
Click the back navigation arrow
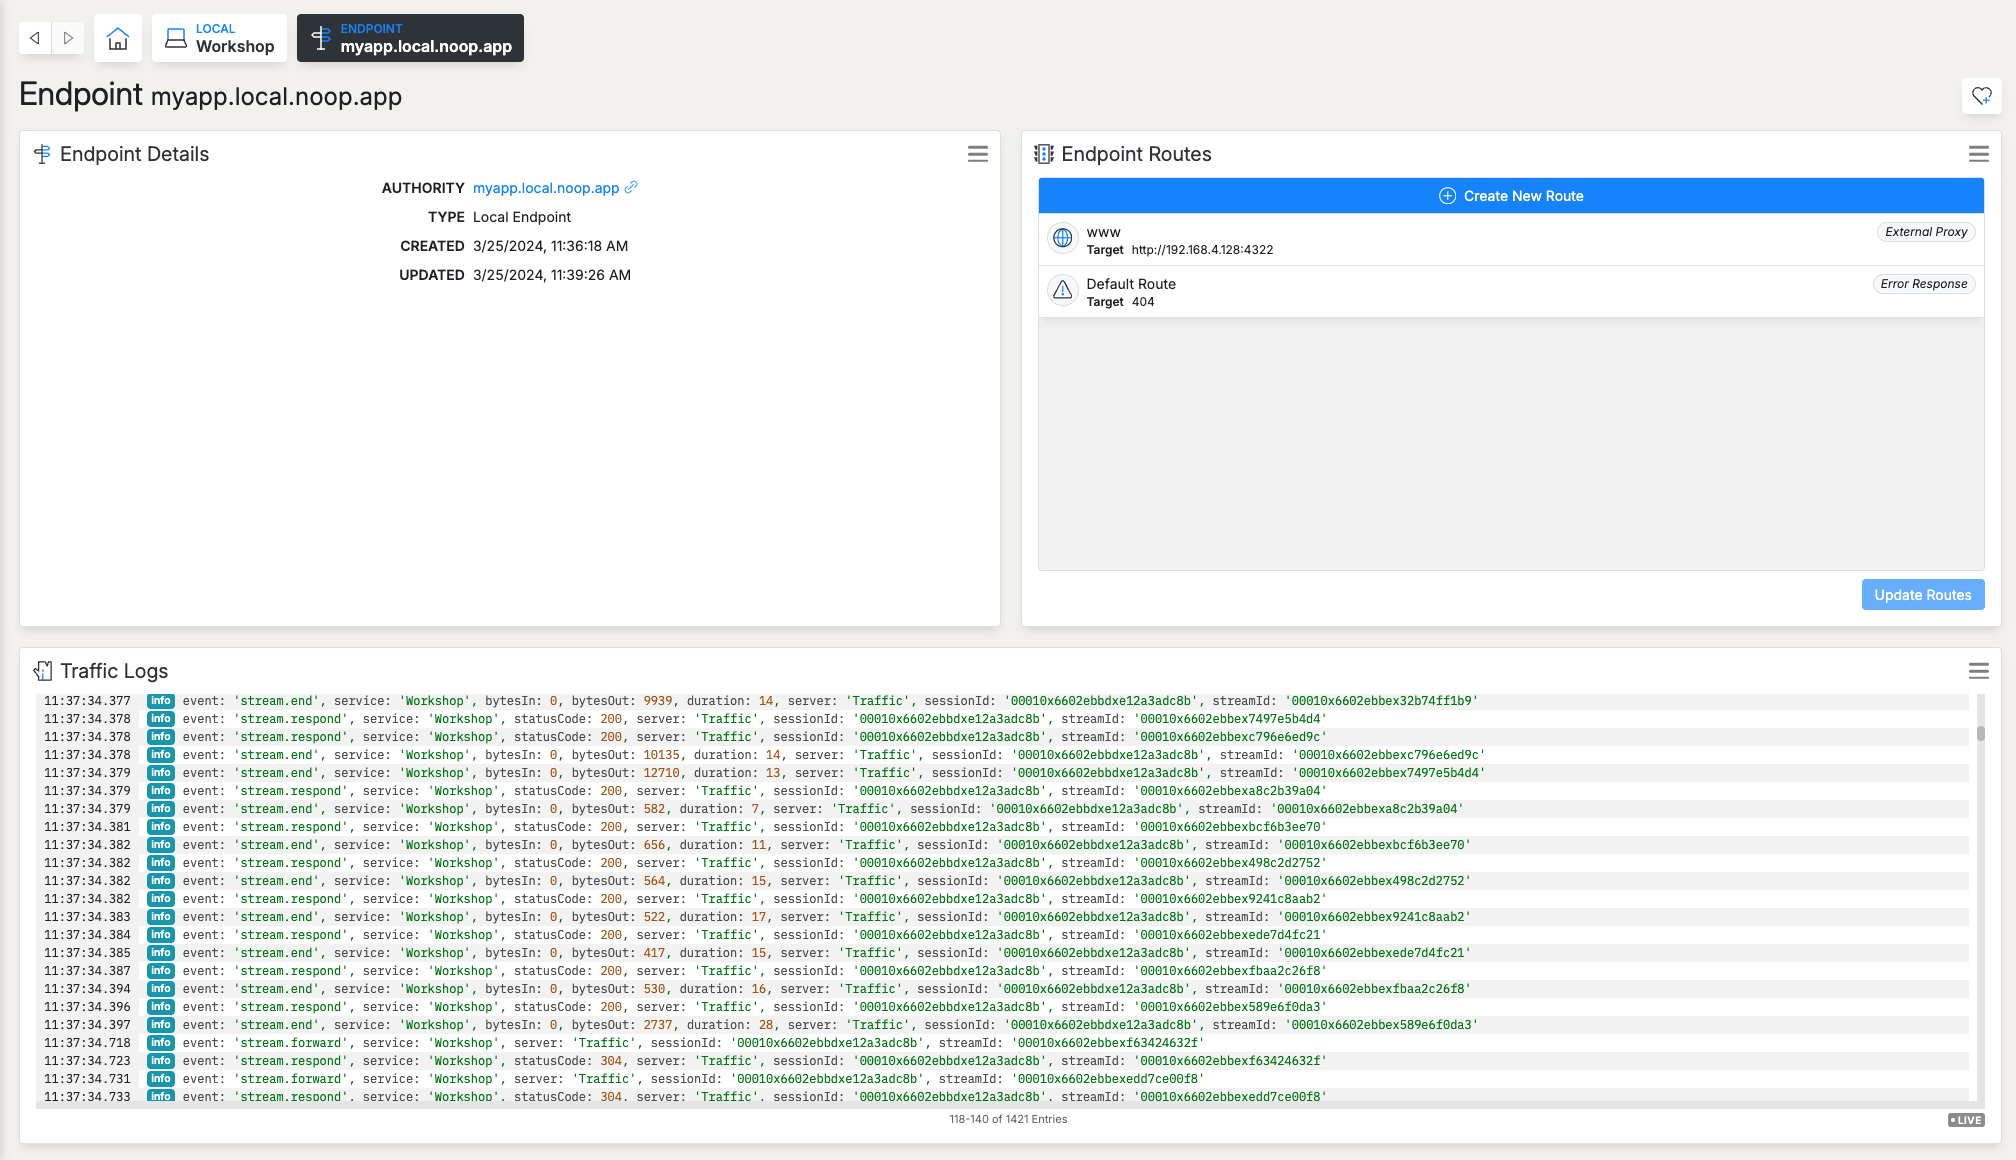pyautogui.click(x=34, y=37)
